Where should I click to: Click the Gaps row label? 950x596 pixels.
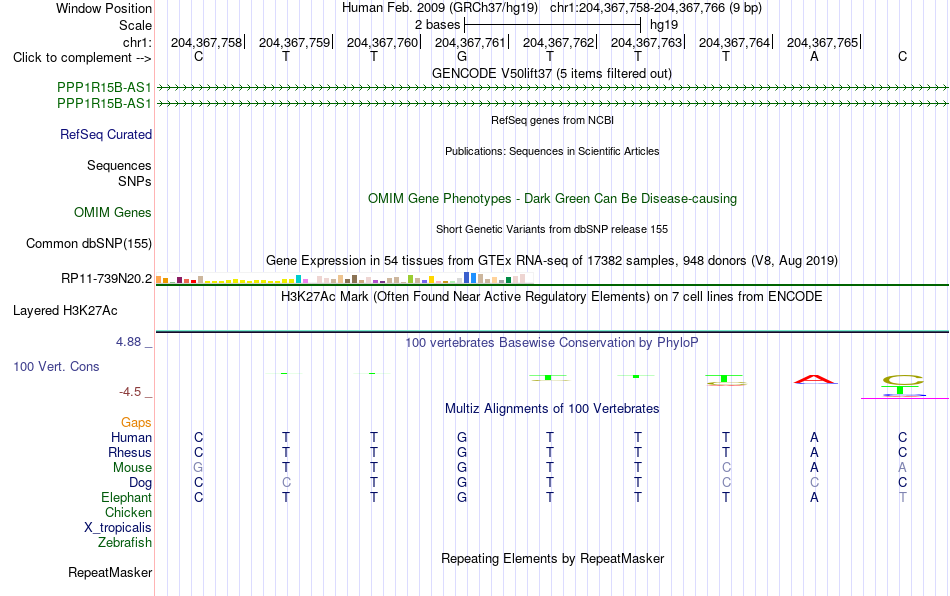point(136,422)
